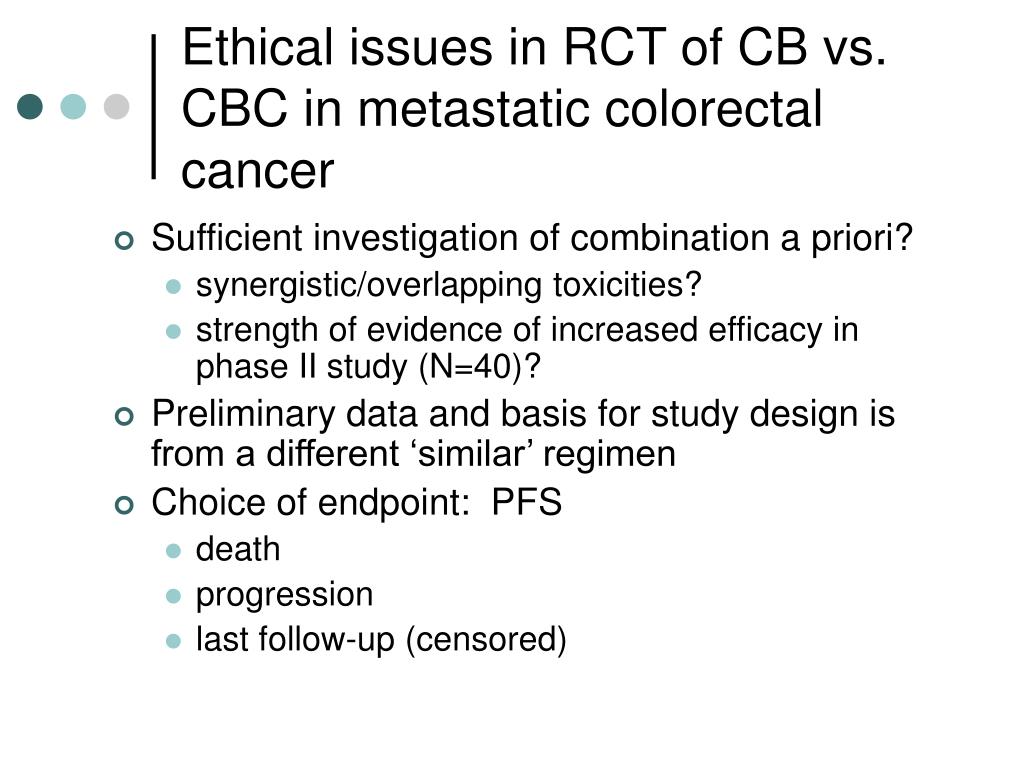Click the light teal header dot

[x=73, y=106]
